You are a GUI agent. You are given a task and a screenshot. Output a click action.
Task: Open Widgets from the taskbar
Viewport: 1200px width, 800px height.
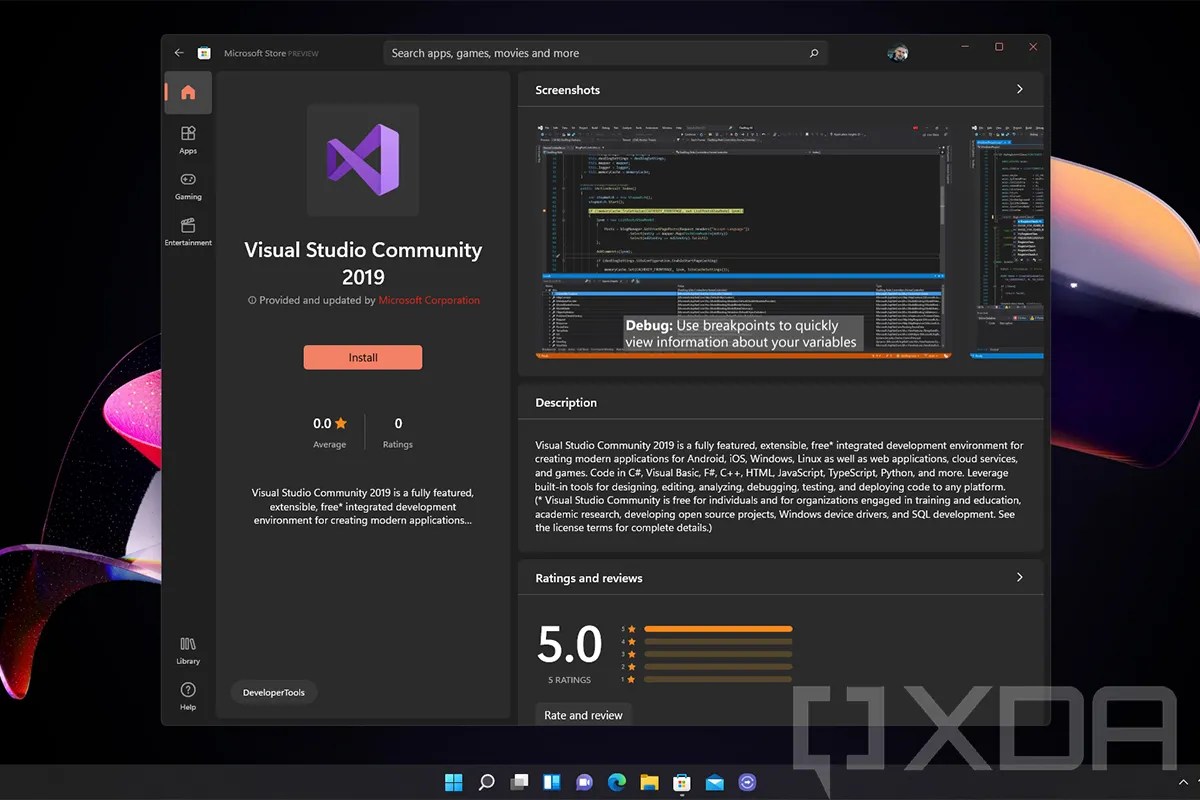coord(551,782)
